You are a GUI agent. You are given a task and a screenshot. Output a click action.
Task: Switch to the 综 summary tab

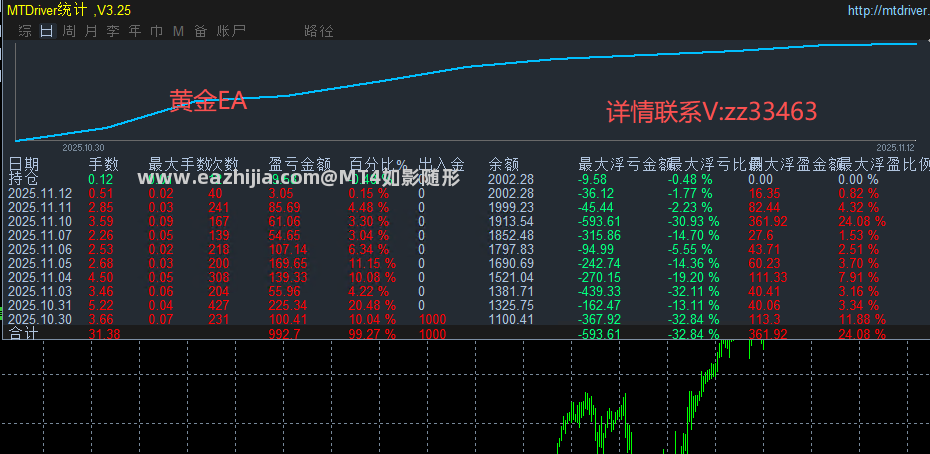(x=25, y=31)
